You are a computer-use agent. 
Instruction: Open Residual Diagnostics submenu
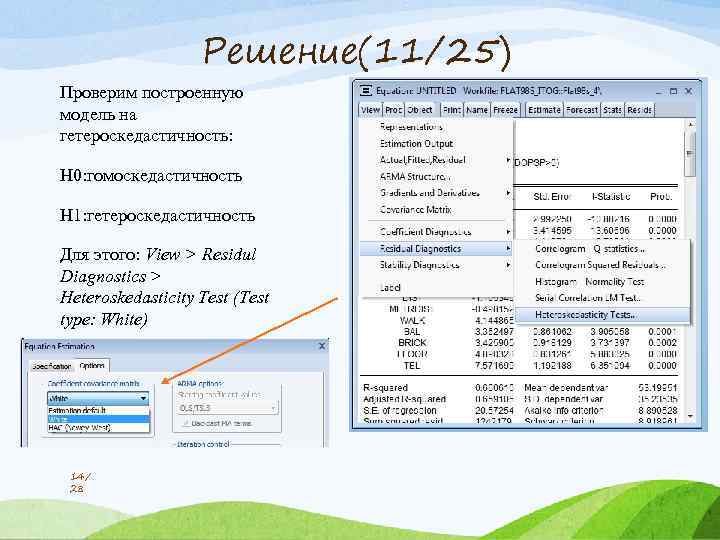click(x=436, y=248)
